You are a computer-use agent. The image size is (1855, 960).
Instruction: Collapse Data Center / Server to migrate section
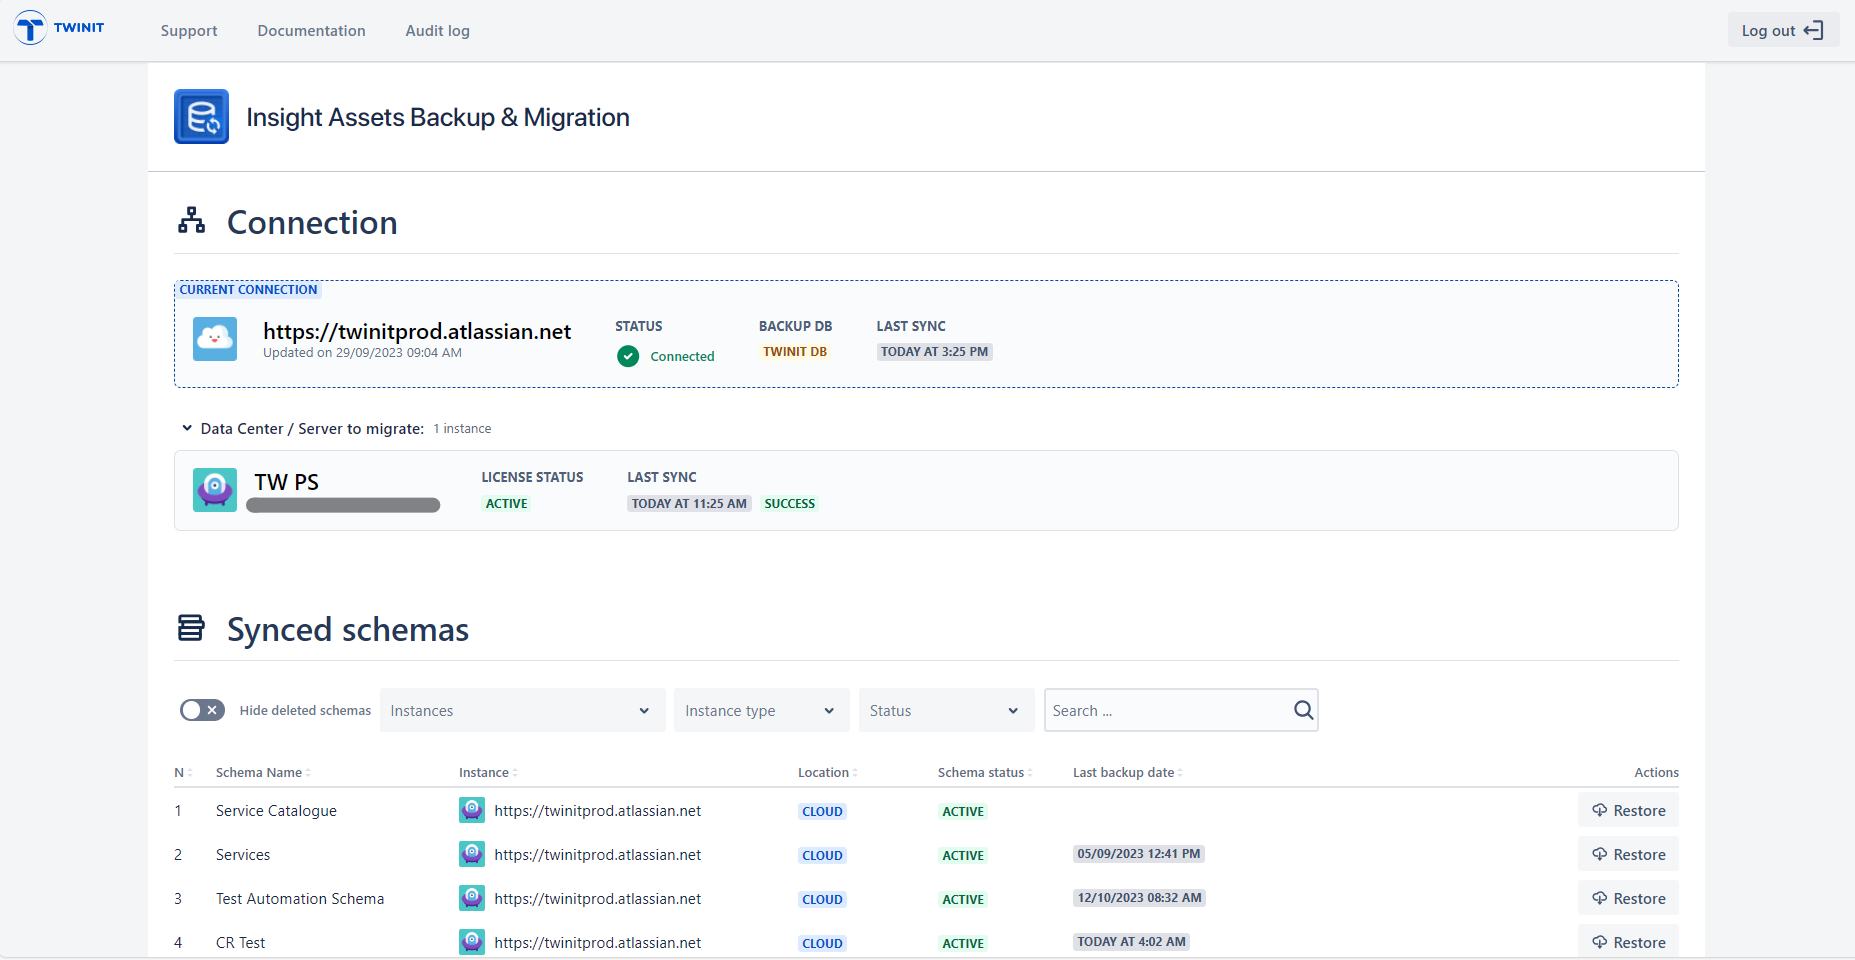click(187, 428)
